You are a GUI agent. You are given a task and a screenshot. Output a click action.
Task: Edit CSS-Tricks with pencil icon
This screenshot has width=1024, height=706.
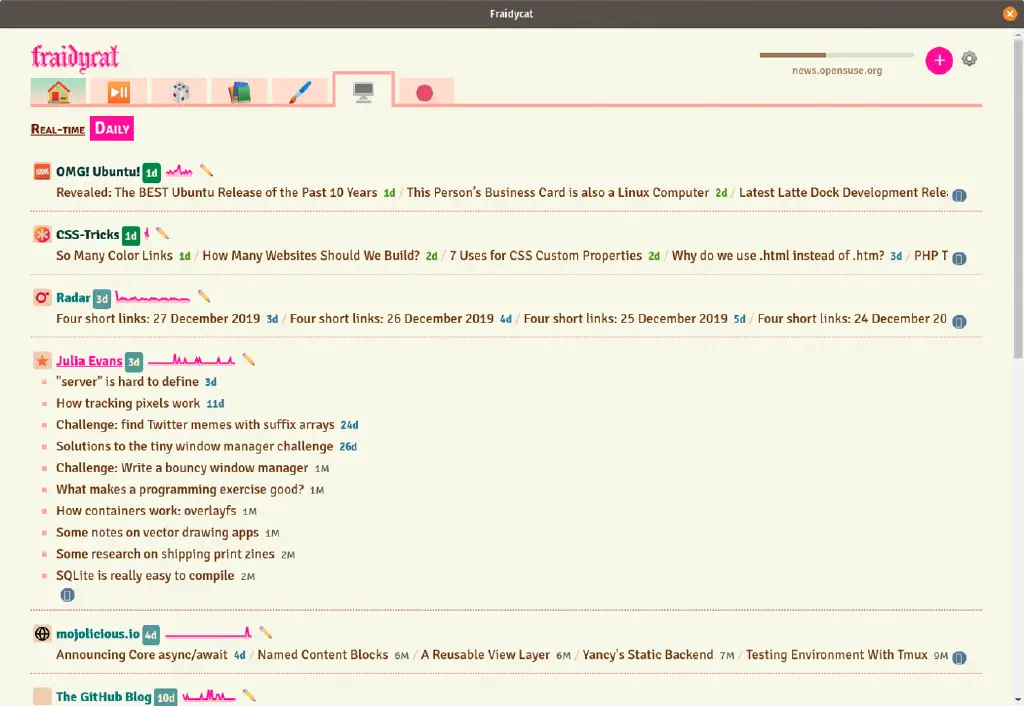tap(163, 233)
